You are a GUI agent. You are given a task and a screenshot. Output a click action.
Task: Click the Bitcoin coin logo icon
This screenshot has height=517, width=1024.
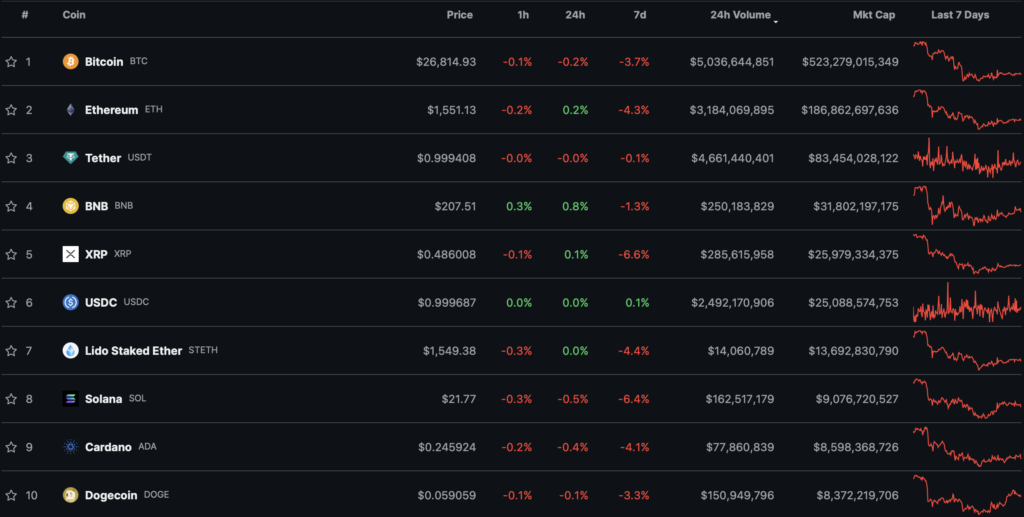(x=70, y=62)
